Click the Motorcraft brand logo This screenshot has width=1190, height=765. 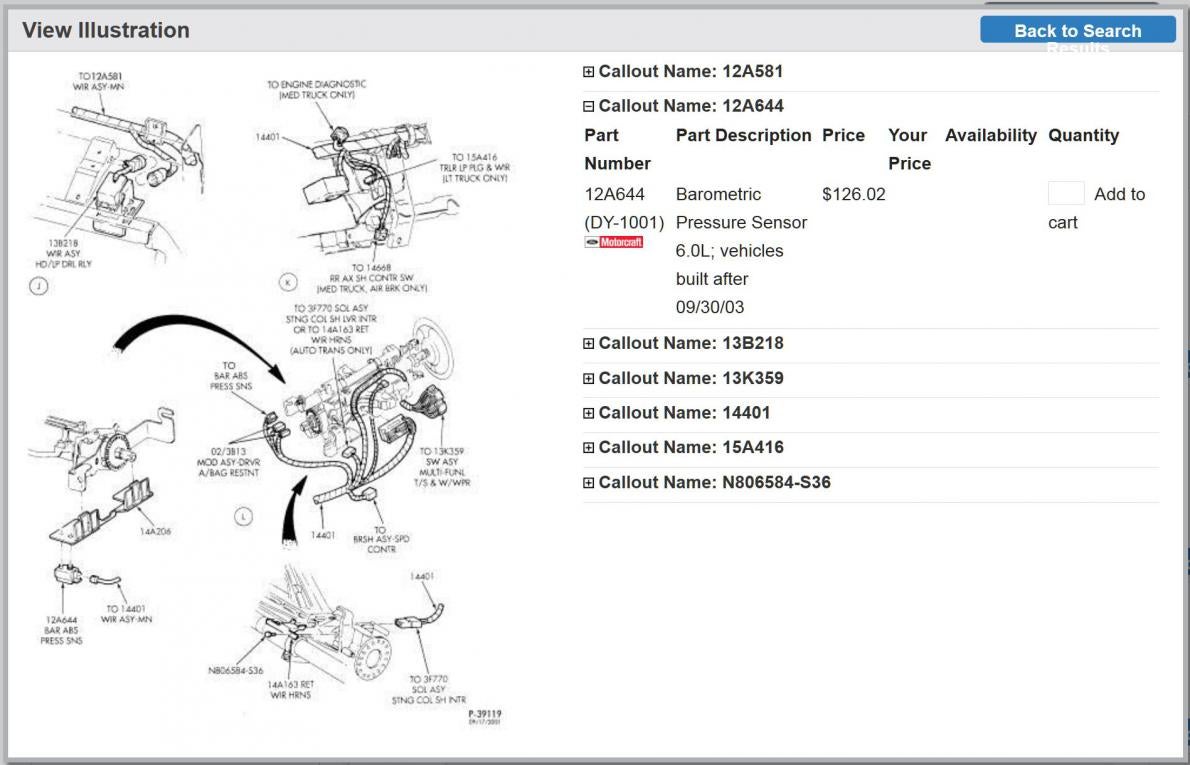click(x=614, y=242)
